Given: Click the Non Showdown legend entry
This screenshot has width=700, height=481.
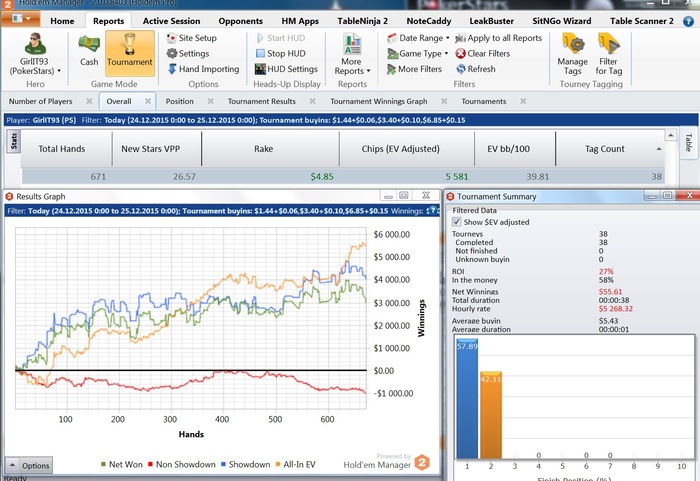Looking at the screenshot, I should point(182,464).
